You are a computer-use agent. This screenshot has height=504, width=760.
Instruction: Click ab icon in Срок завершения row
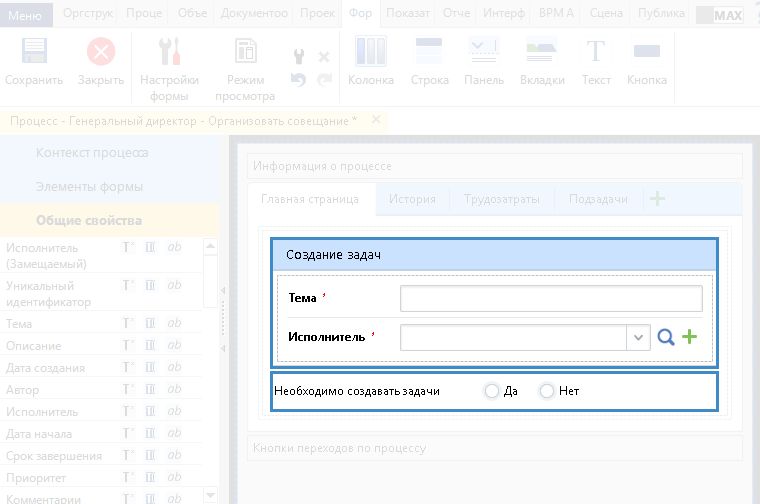coord(174,455)
